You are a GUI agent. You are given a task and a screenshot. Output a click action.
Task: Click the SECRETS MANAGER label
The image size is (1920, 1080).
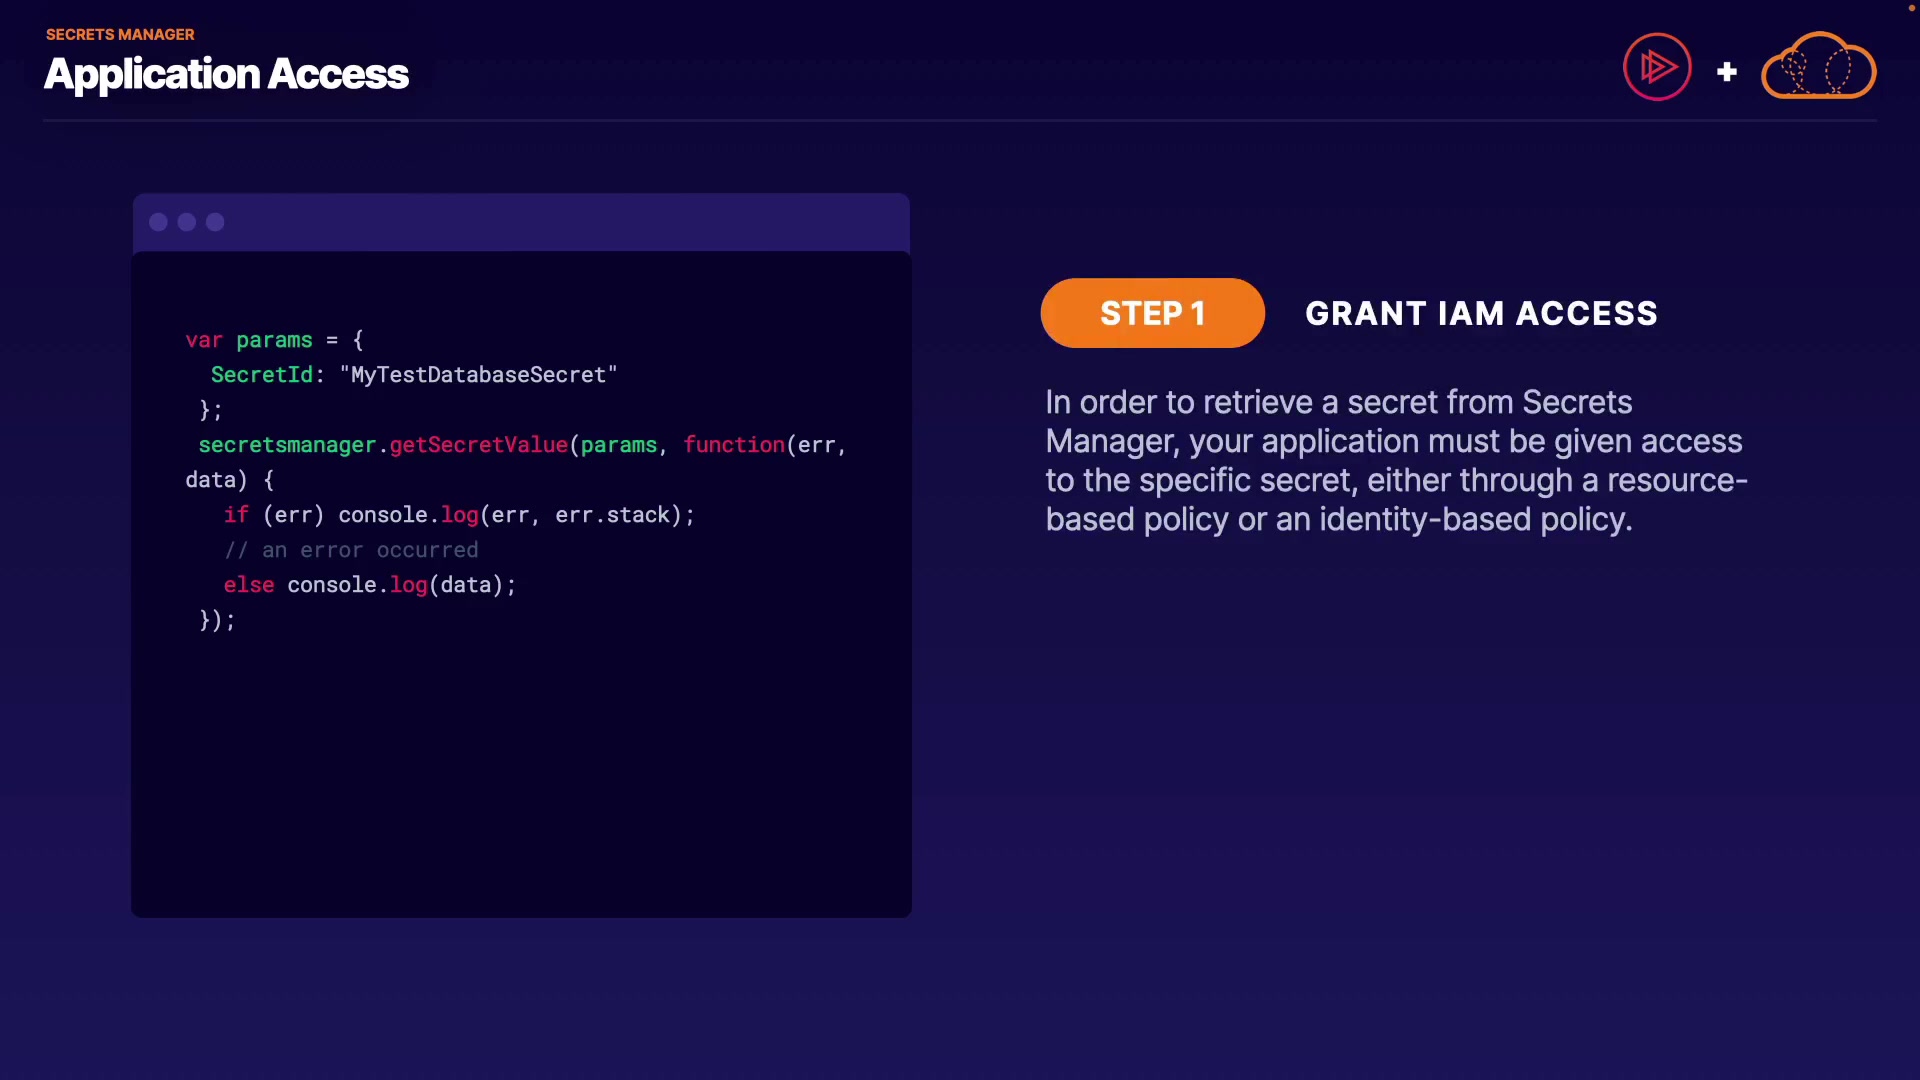[120, 34]
